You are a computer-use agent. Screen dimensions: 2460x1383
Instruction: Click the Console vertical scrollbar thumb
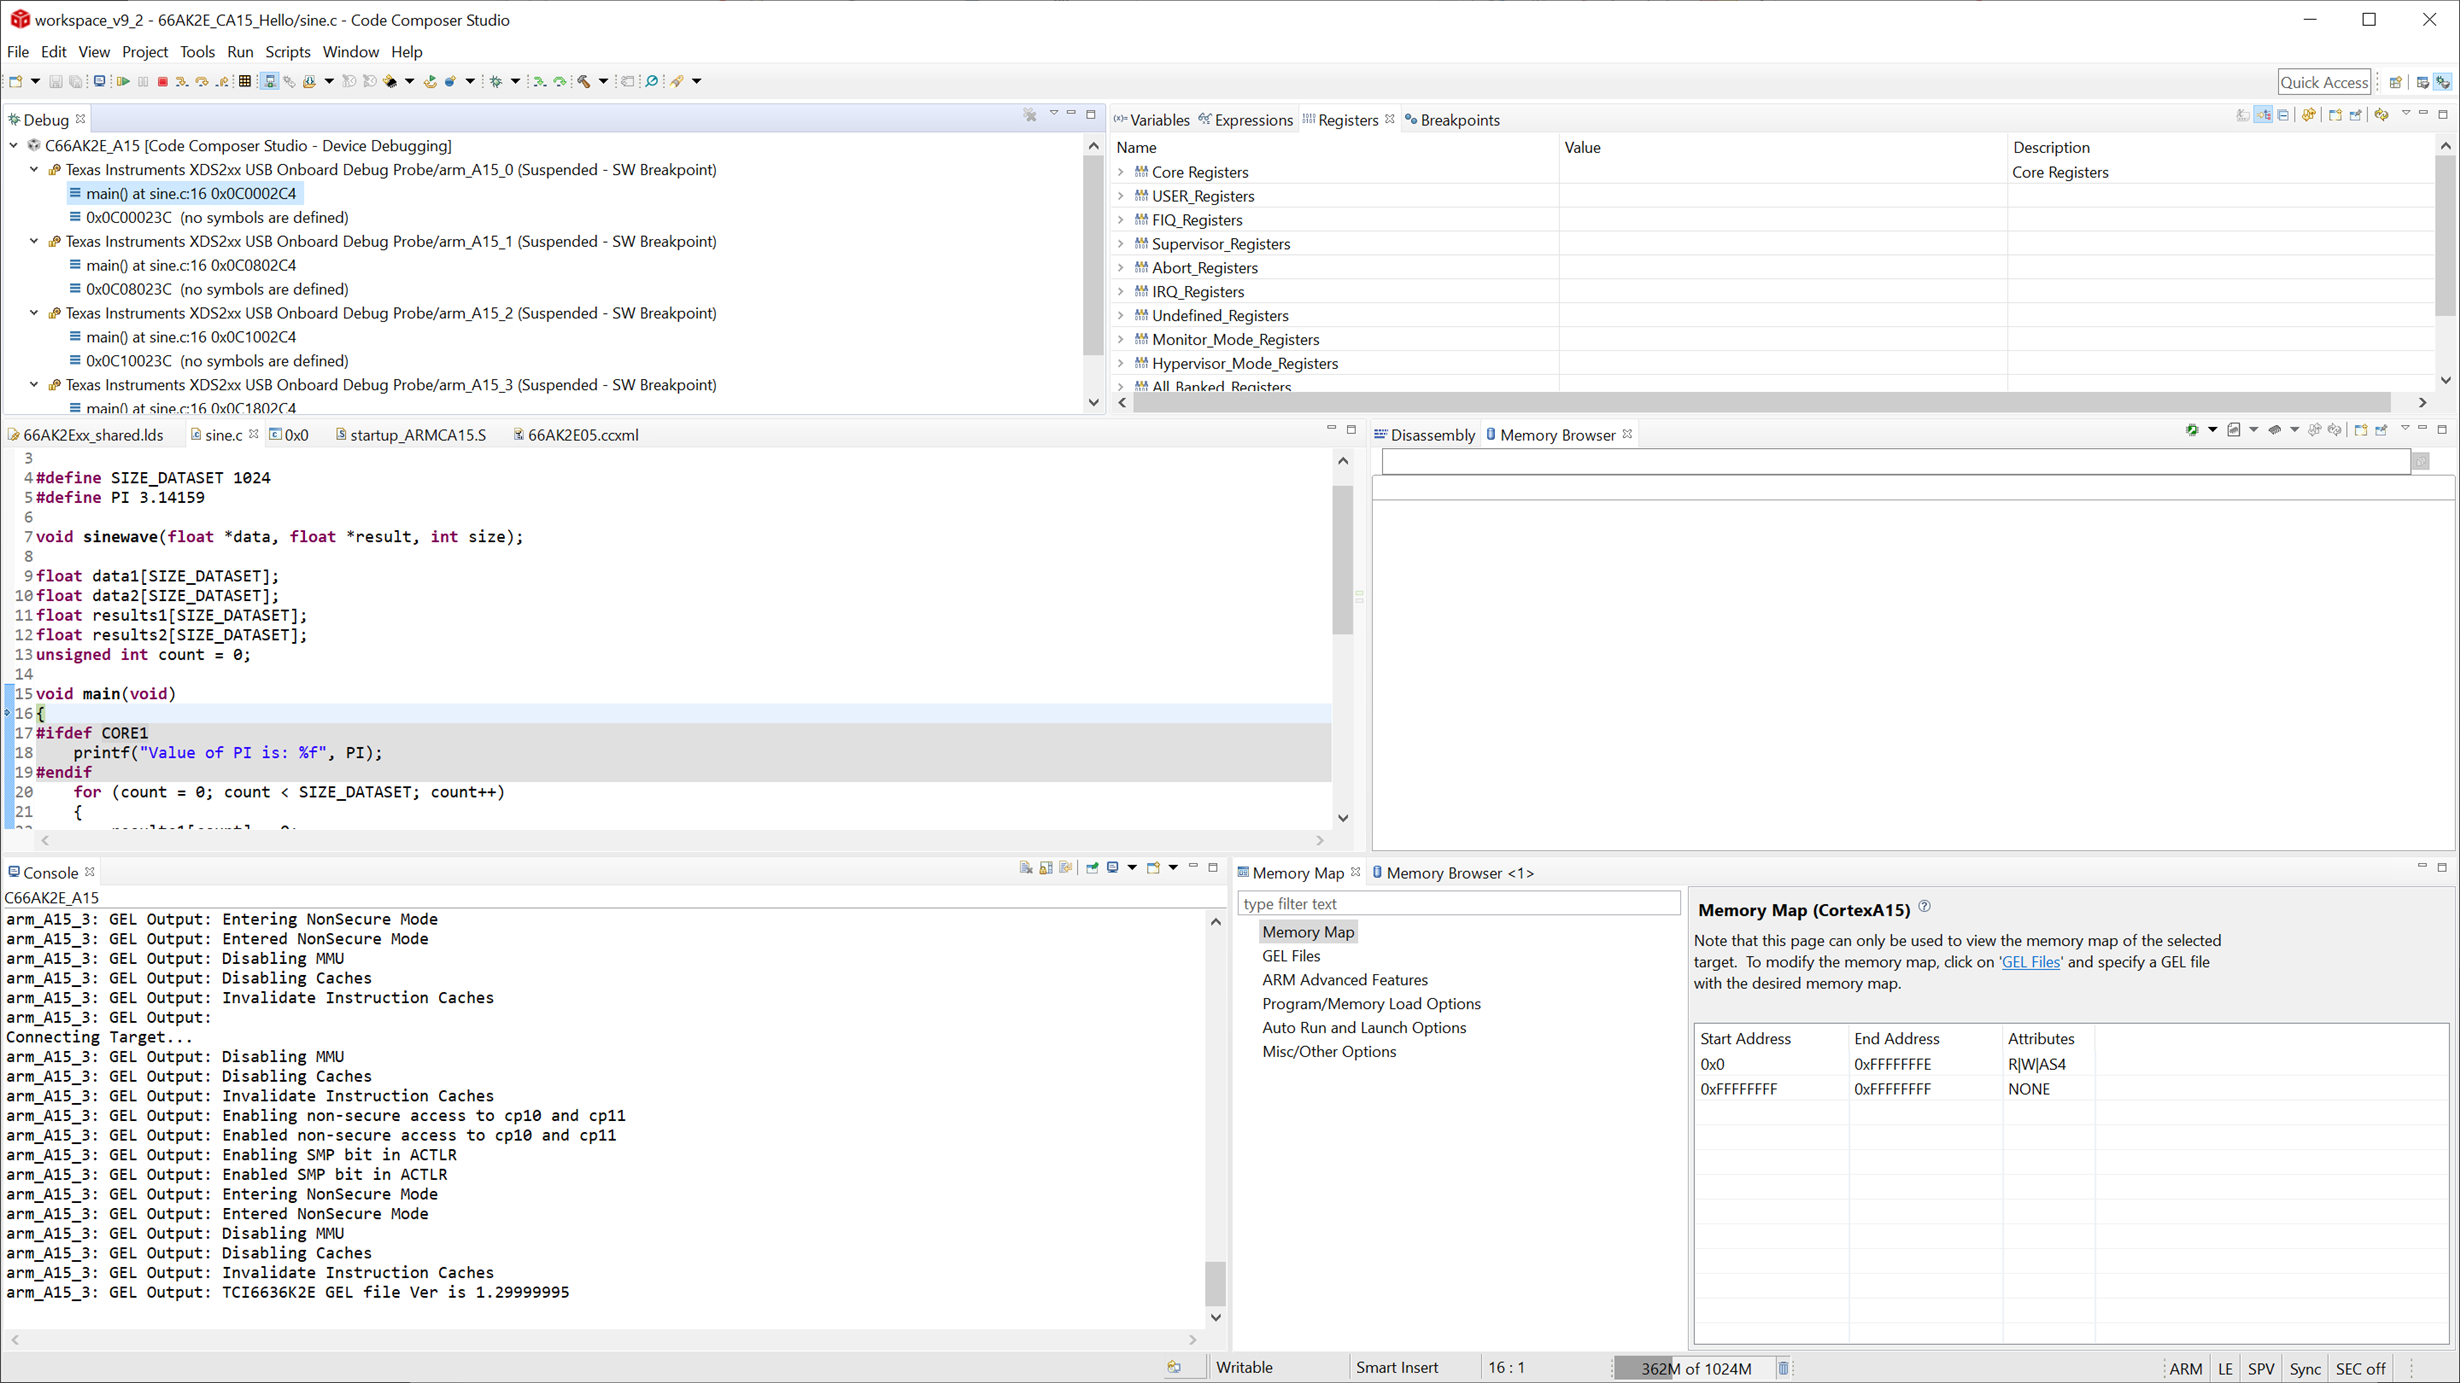(x=1215, y=1283)
